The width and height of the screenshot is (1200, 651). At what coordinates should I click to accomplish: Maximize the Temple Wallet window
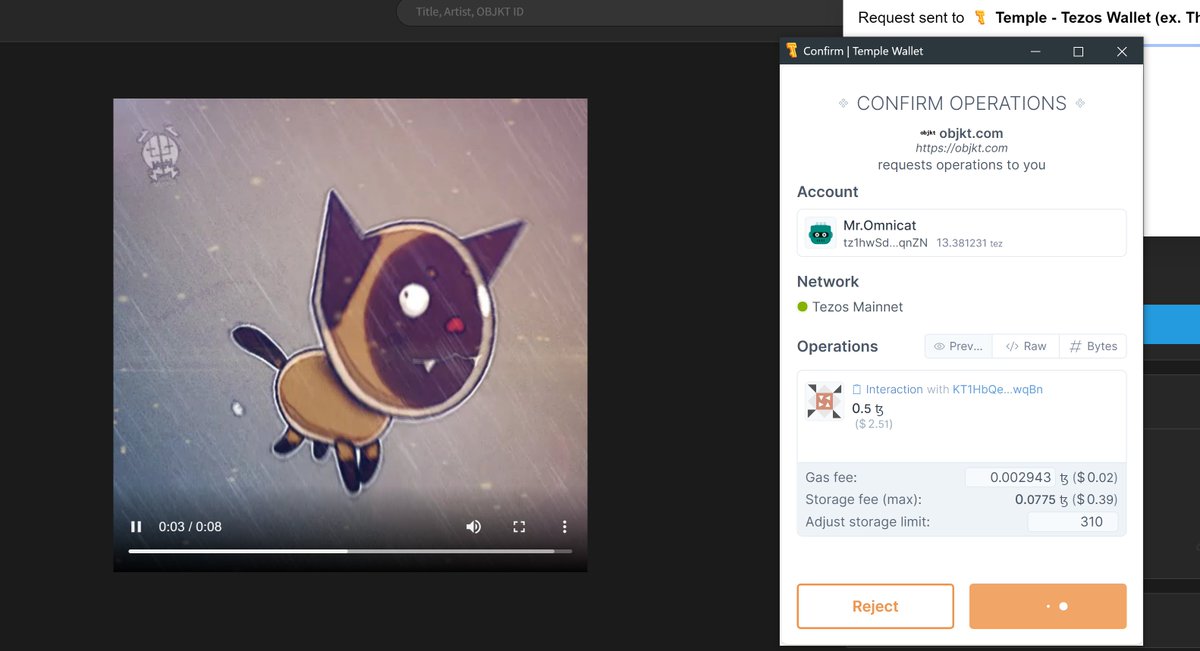1078,52
